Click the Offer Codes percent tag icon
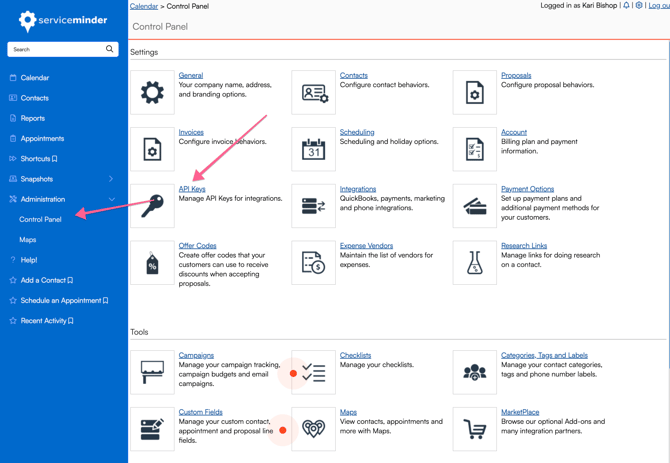 coord(152,263)
